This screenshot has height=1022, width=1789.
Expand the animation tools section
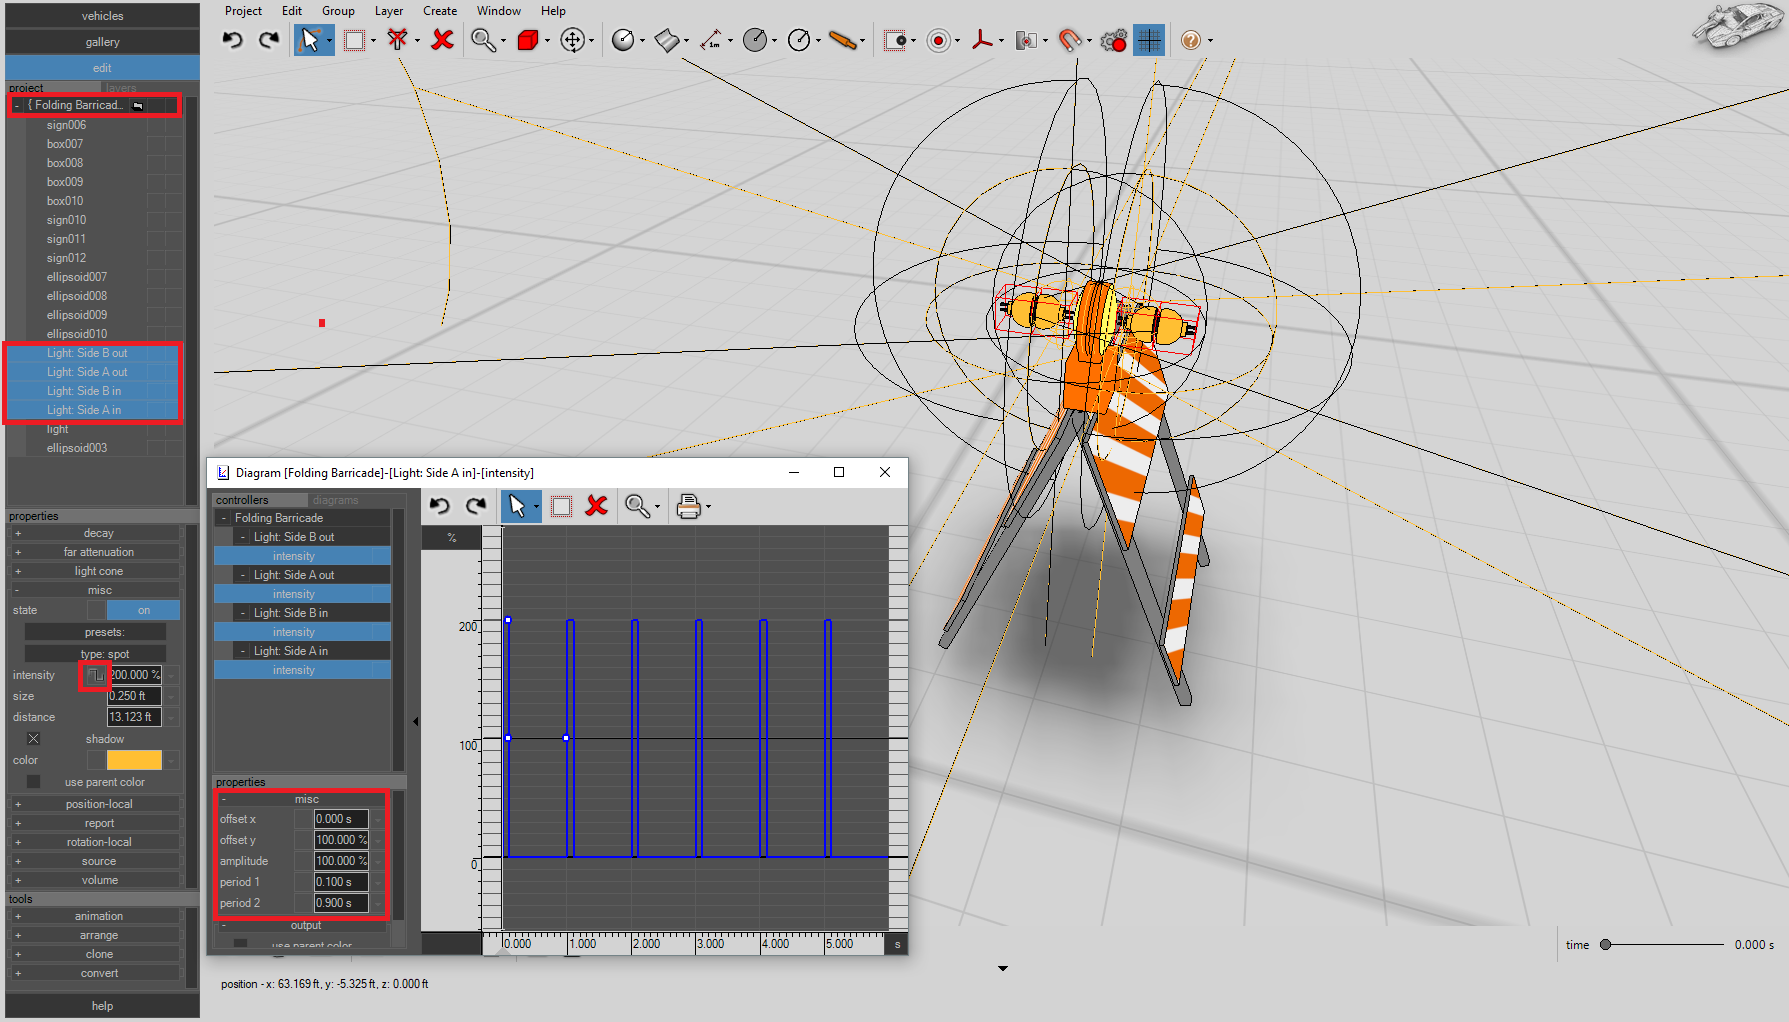tap(18, 916)
